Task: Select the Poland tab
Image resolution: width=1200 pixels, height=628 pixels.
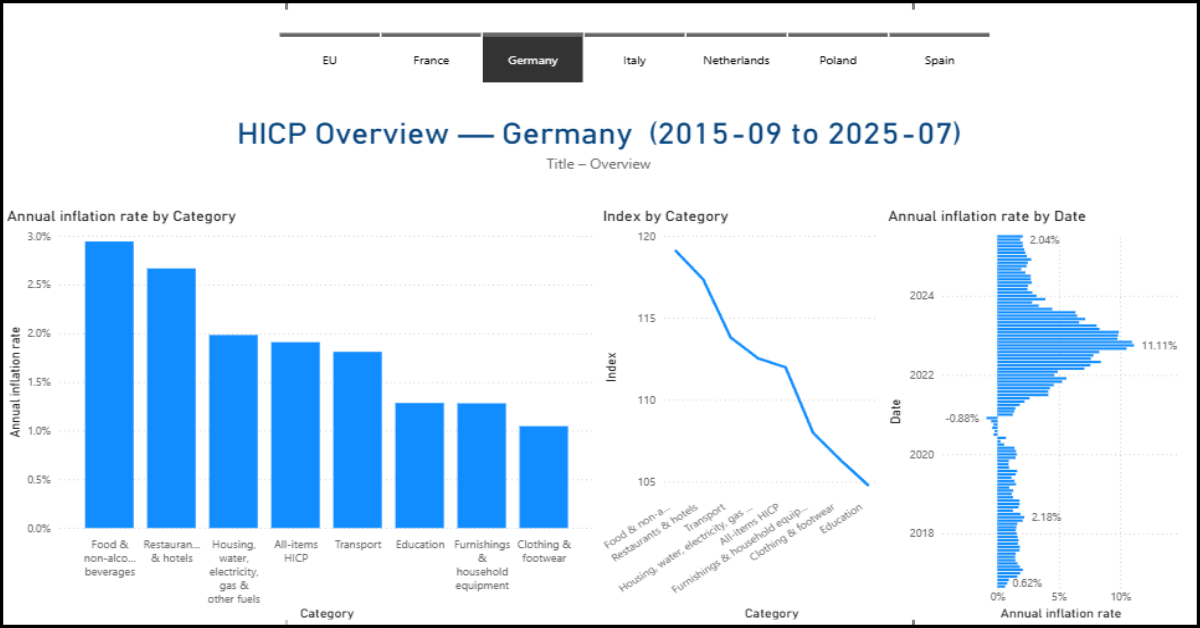Action: pos(838,59)
